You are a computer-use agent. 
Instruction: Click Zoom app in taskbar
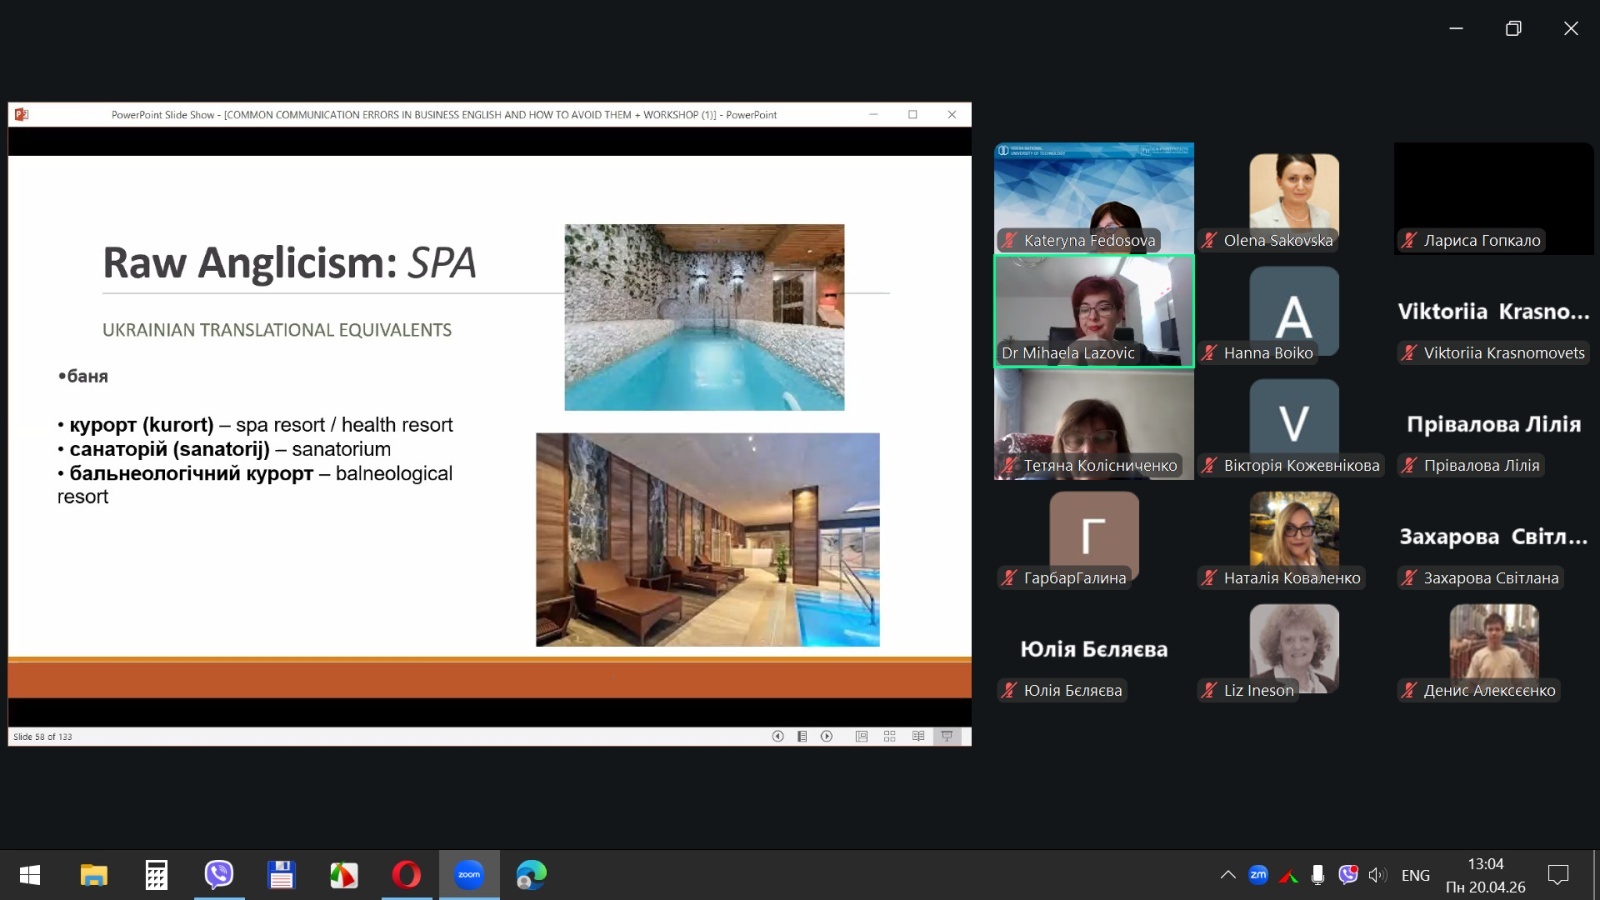click(x=469, y=875)
